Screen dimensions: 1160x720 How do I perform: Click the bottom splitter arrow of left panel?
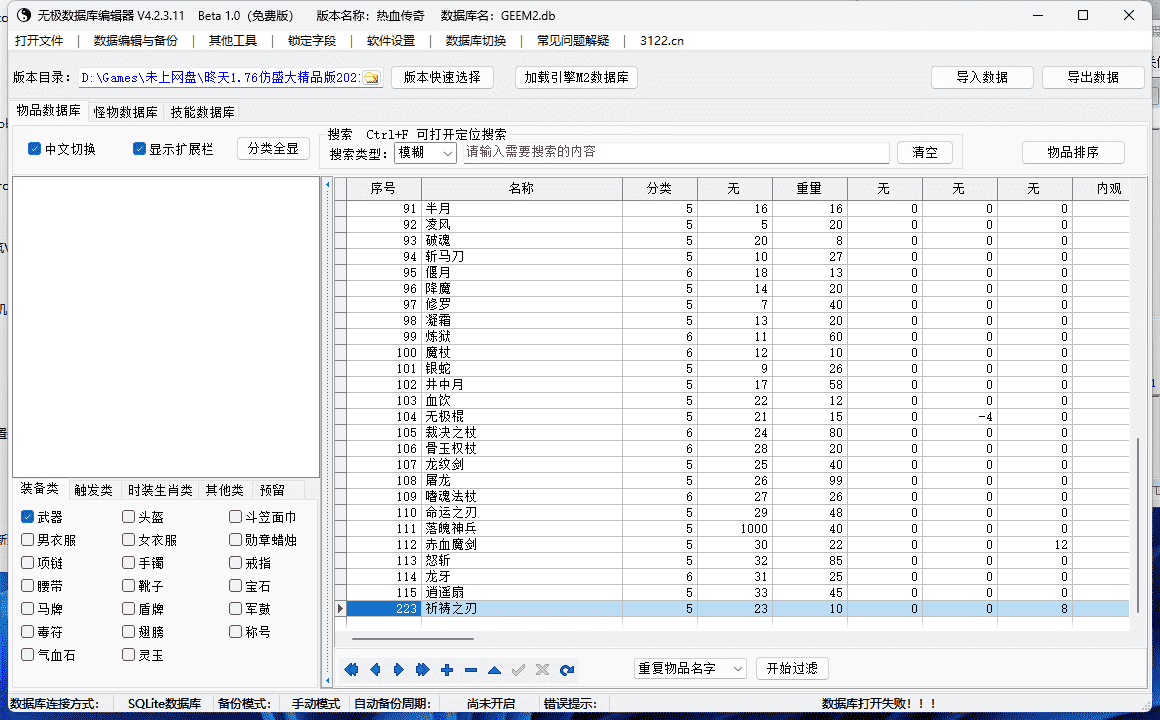point(328,680)
